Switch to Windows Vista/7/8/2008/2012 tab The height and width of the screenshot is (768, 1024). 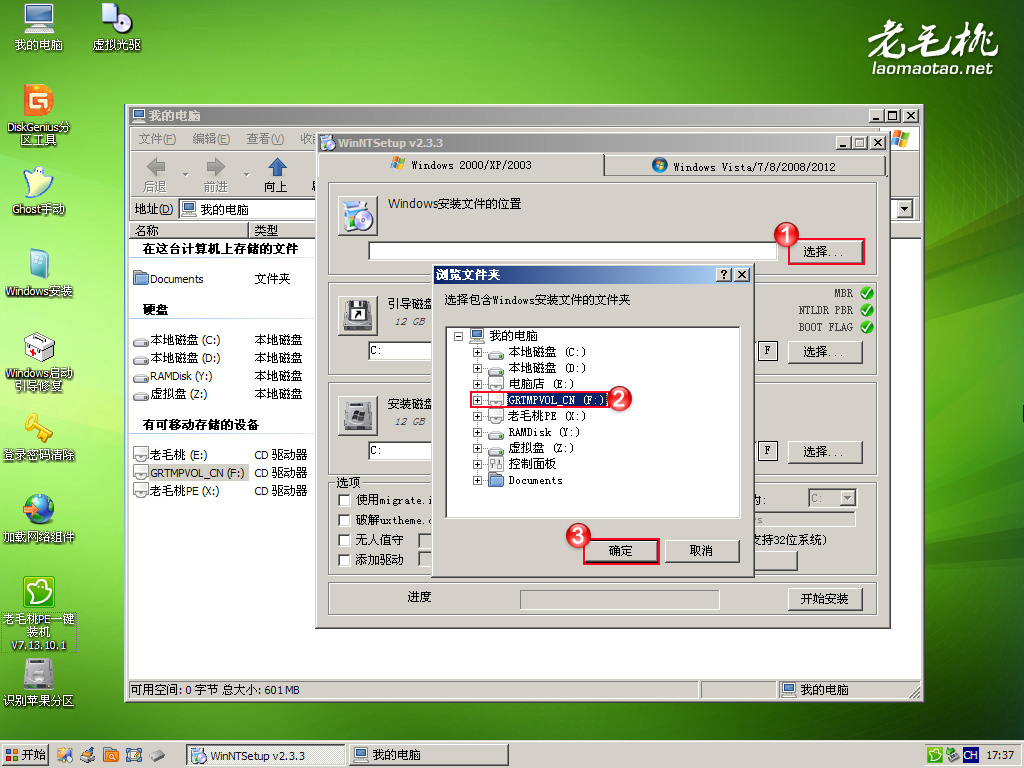click(x=744, y=167)
